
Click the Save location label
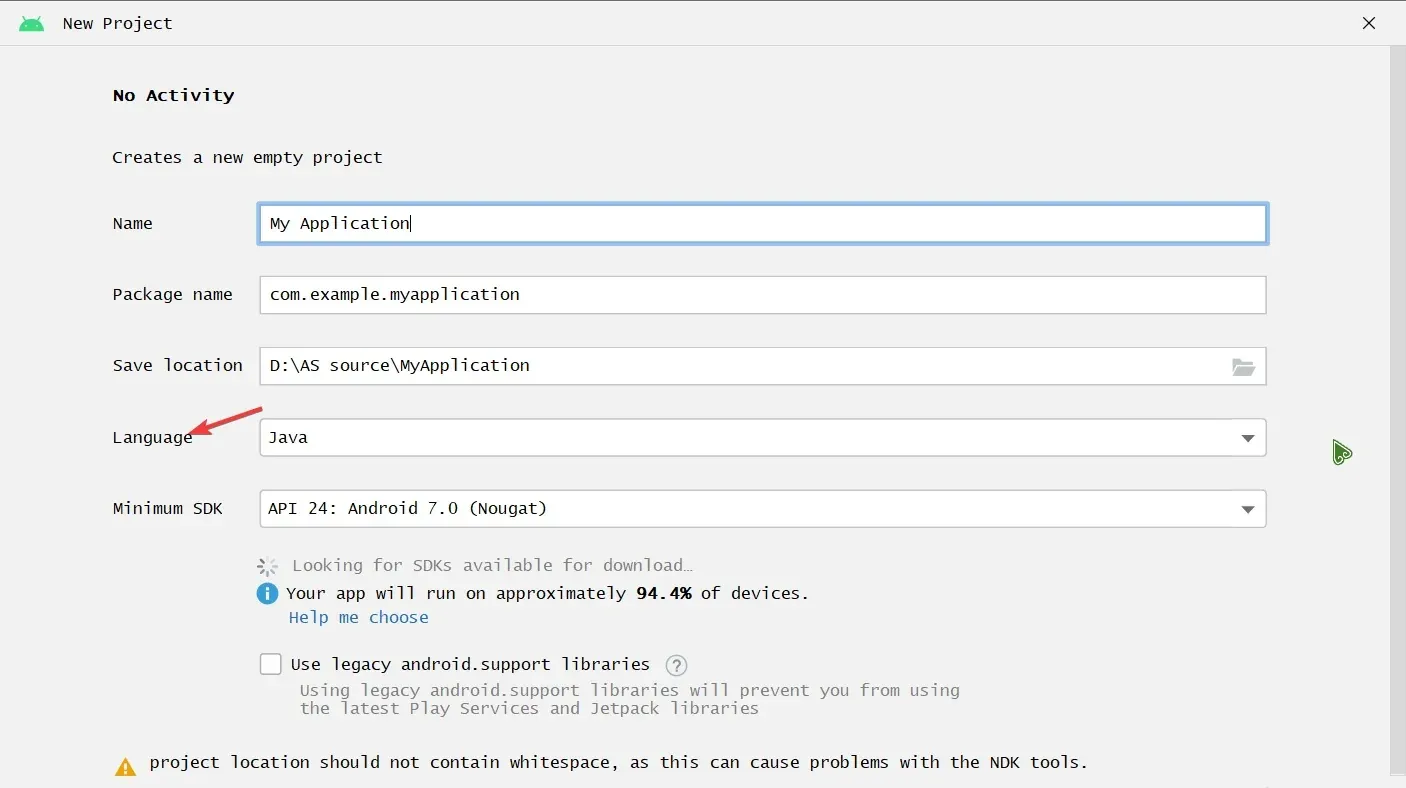(178, 365)
